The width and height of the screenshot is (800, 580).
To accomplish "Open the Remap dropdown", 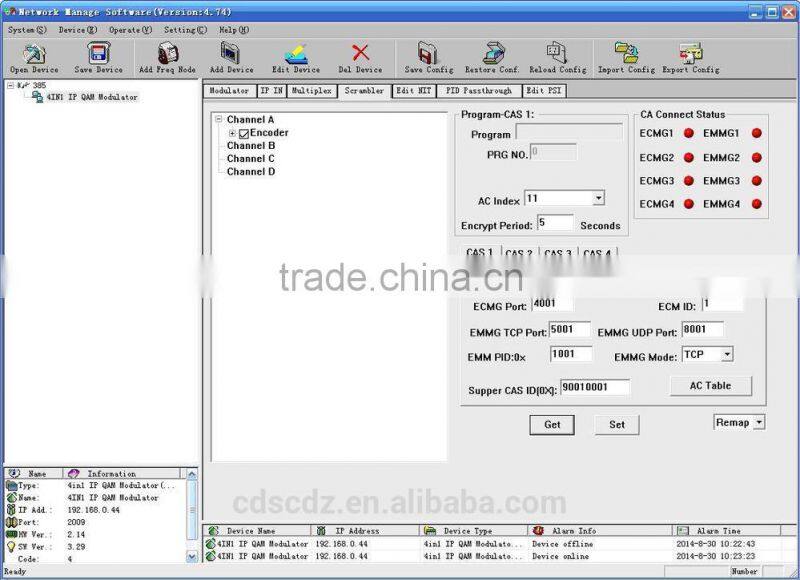I will coord(759,423).
